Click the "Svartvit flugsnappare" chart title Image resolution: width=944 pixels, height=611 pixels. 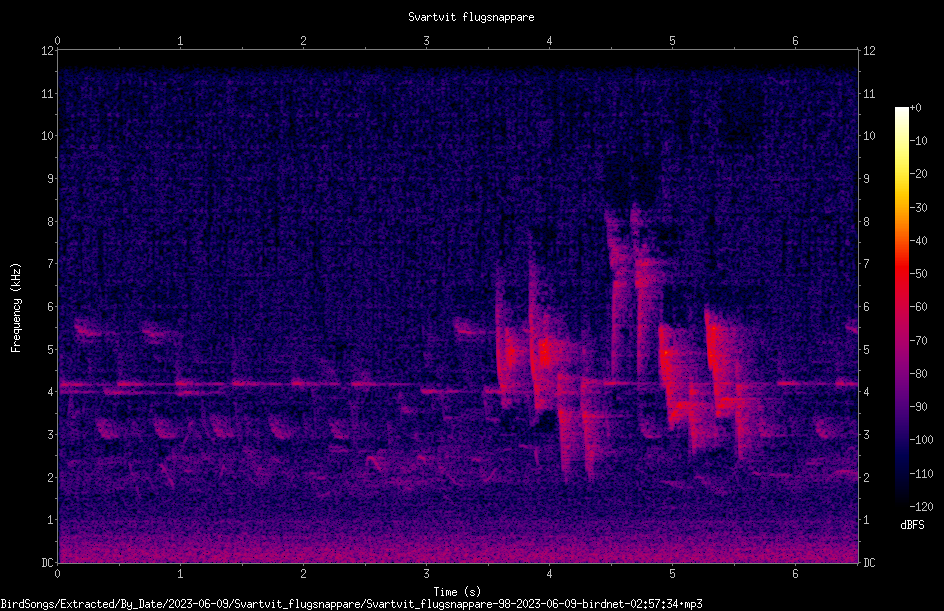[x=471, y=17]
